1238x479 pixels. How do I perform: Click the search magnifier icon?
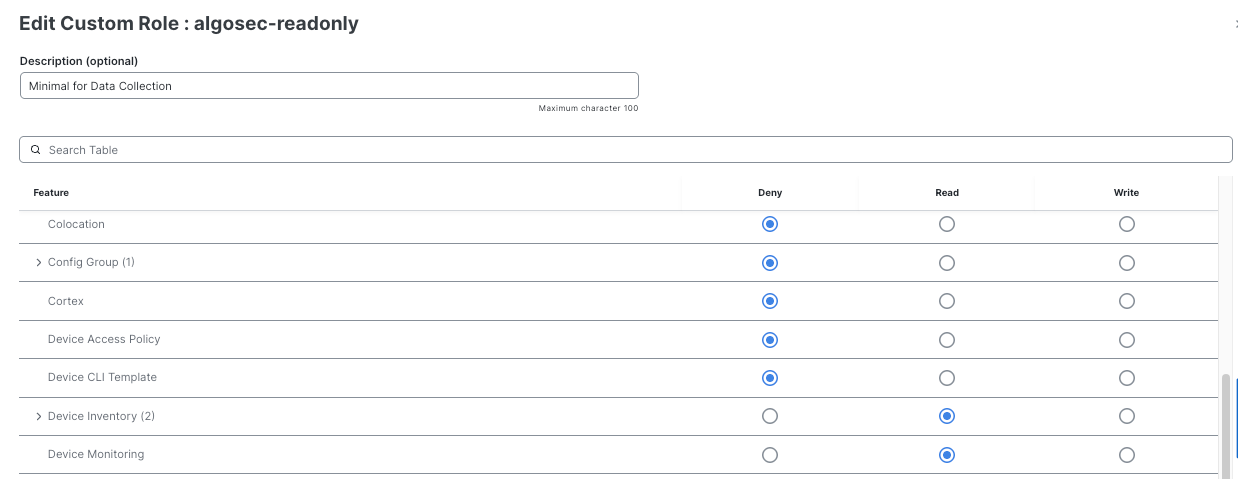point(36,150)
